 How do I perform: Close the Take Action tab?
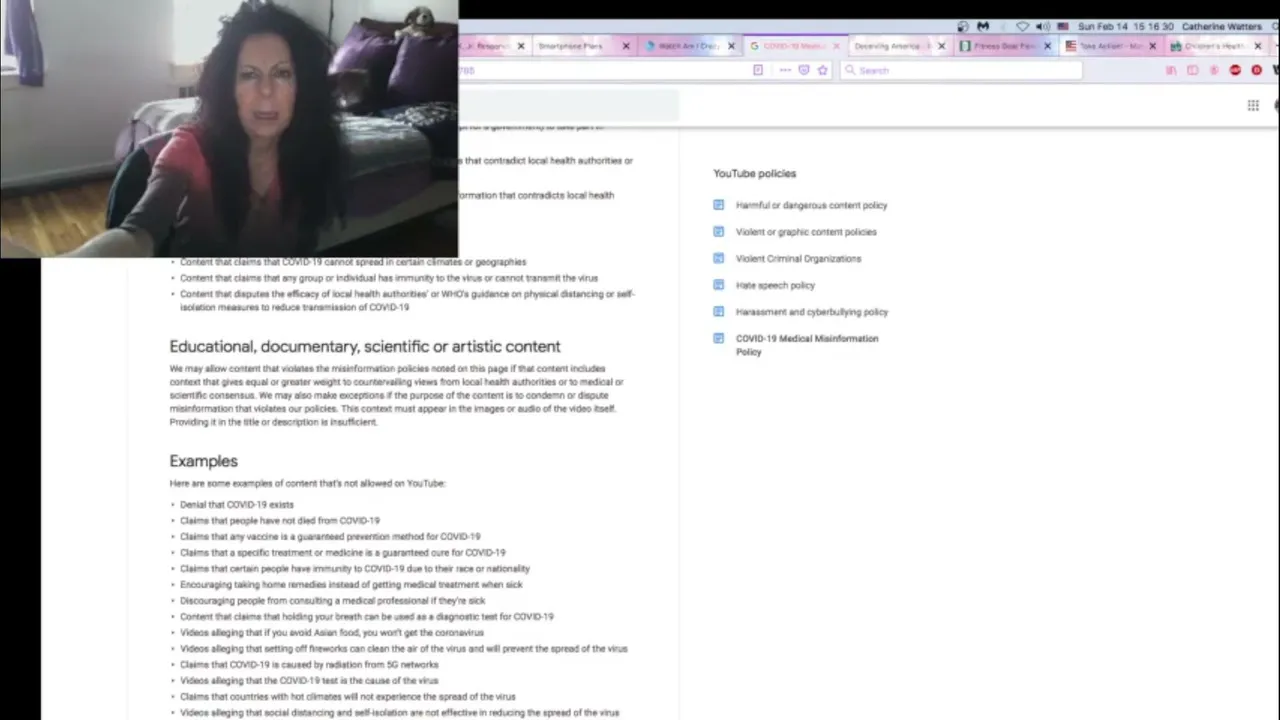1152,46
